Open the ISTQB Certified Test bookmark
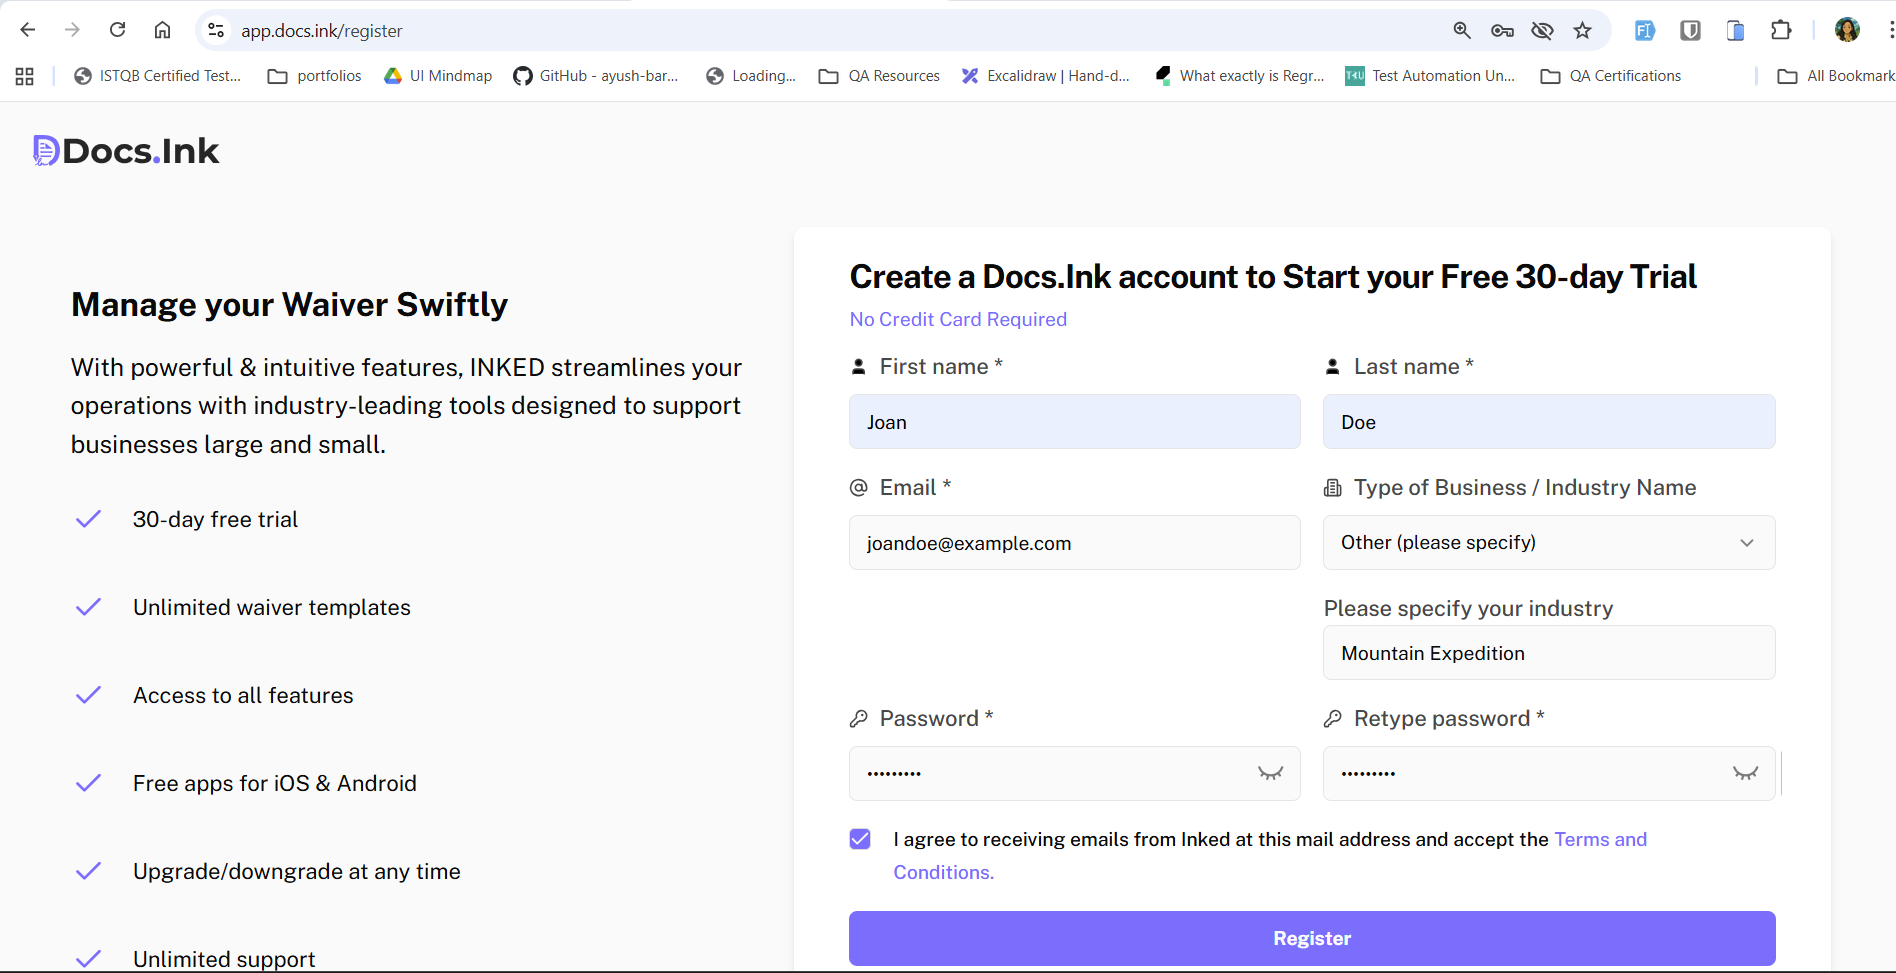The height and width of the screenshot is (973, 1896). pyautogui.click(x=158, y=76)
